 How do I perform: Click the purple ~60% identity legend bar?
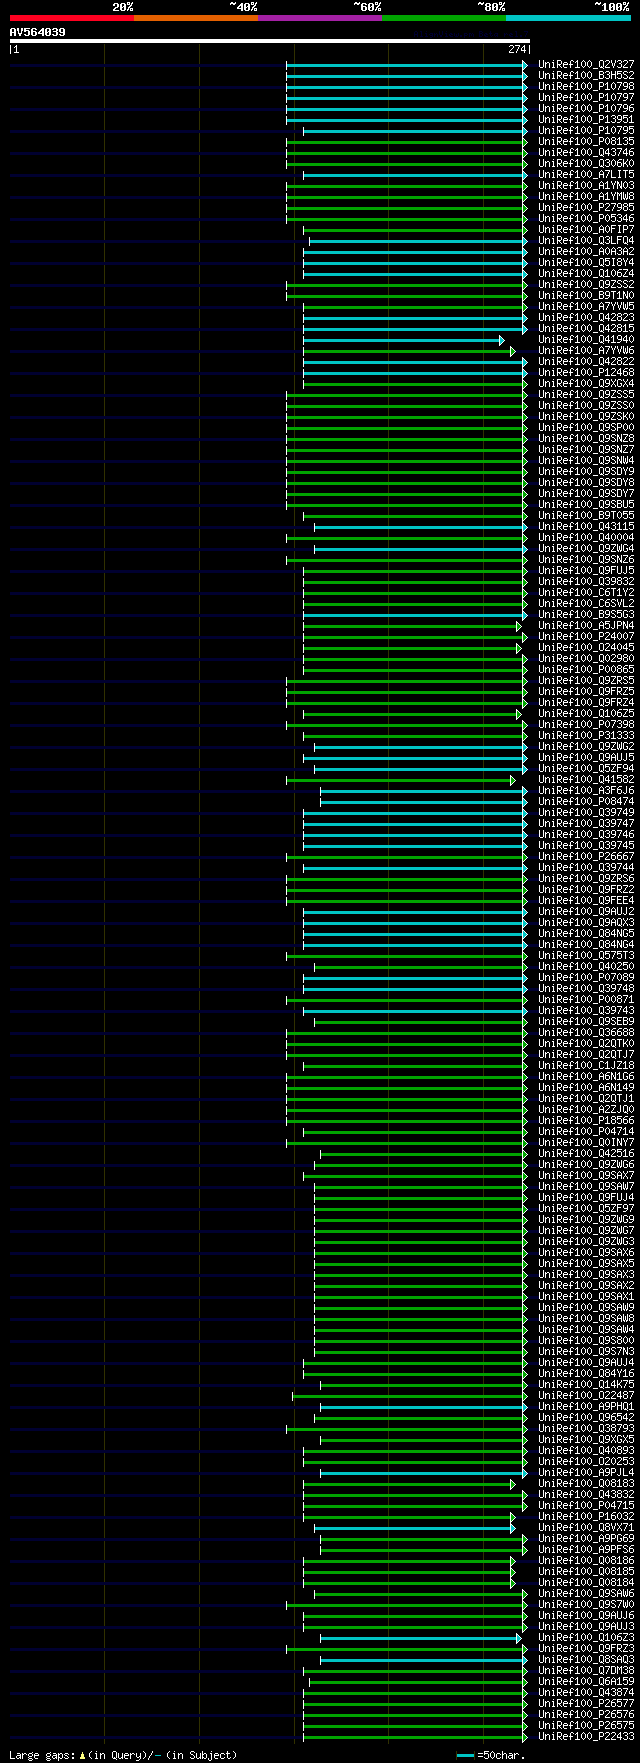(x=319, y=18)
